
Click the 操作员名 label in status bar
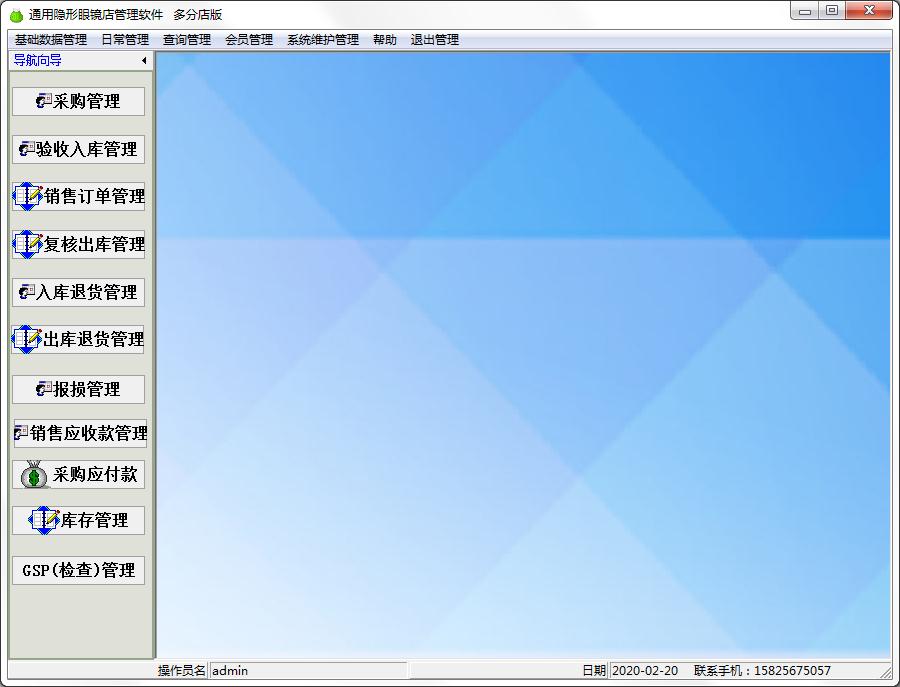181,670
